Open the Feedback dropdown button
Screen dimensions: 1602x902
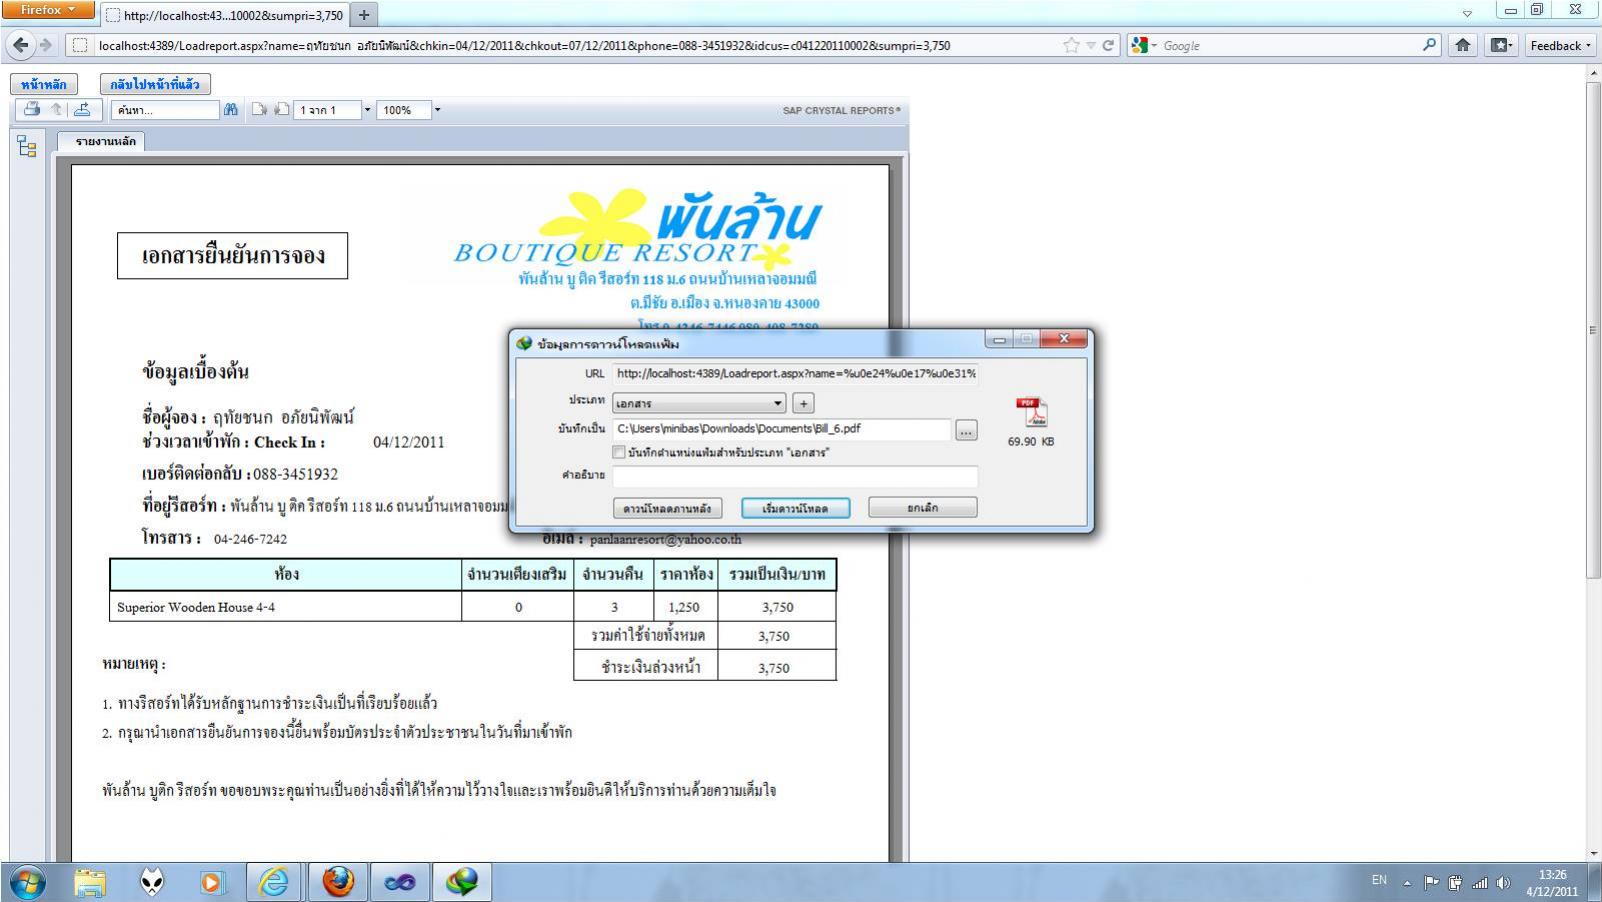(x=1560, y=45)
